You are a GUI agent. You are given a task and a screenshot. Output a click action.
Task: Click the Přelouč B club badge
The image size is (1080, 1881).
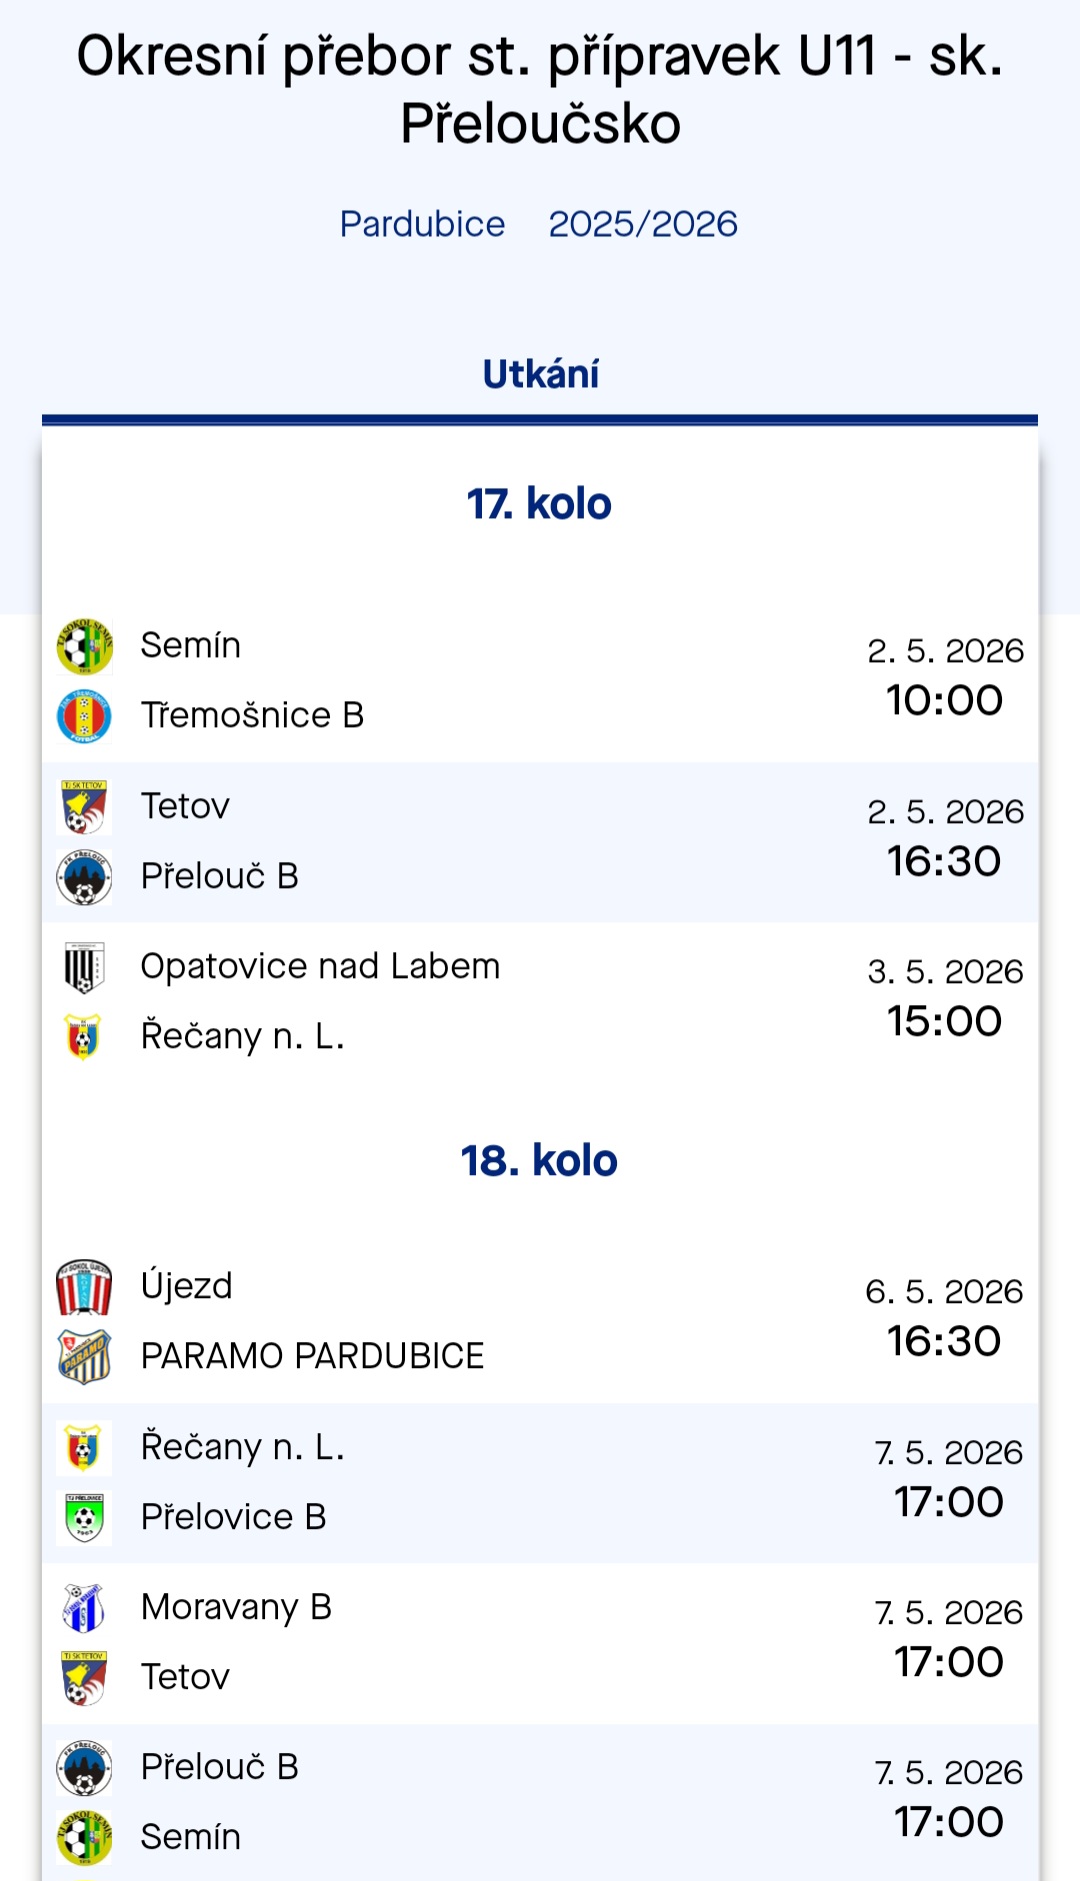(84, 875)
